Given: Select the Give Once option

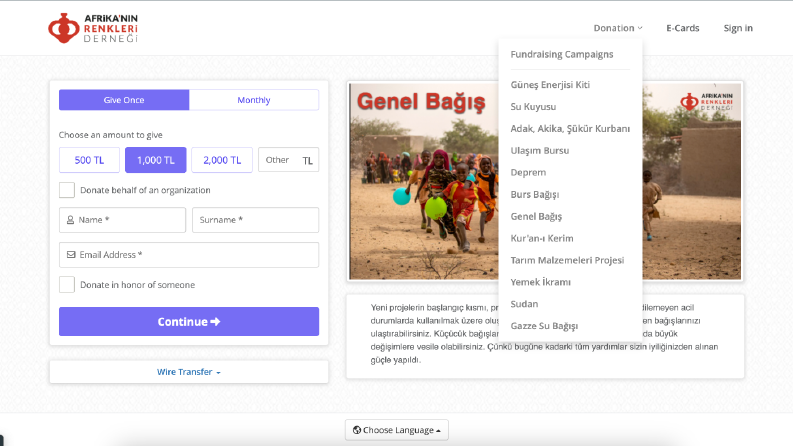Looking at the screenshot, I should (x=124, y=100).
